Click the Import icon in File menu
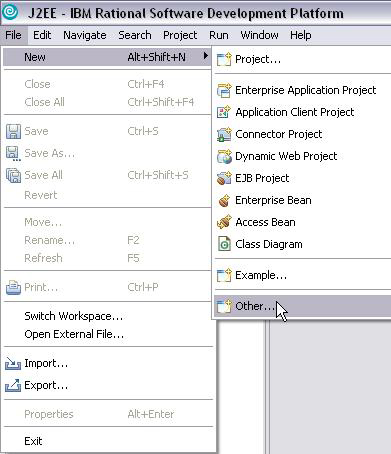The width and height of the screenshot is (391, 454). point(13,363)
